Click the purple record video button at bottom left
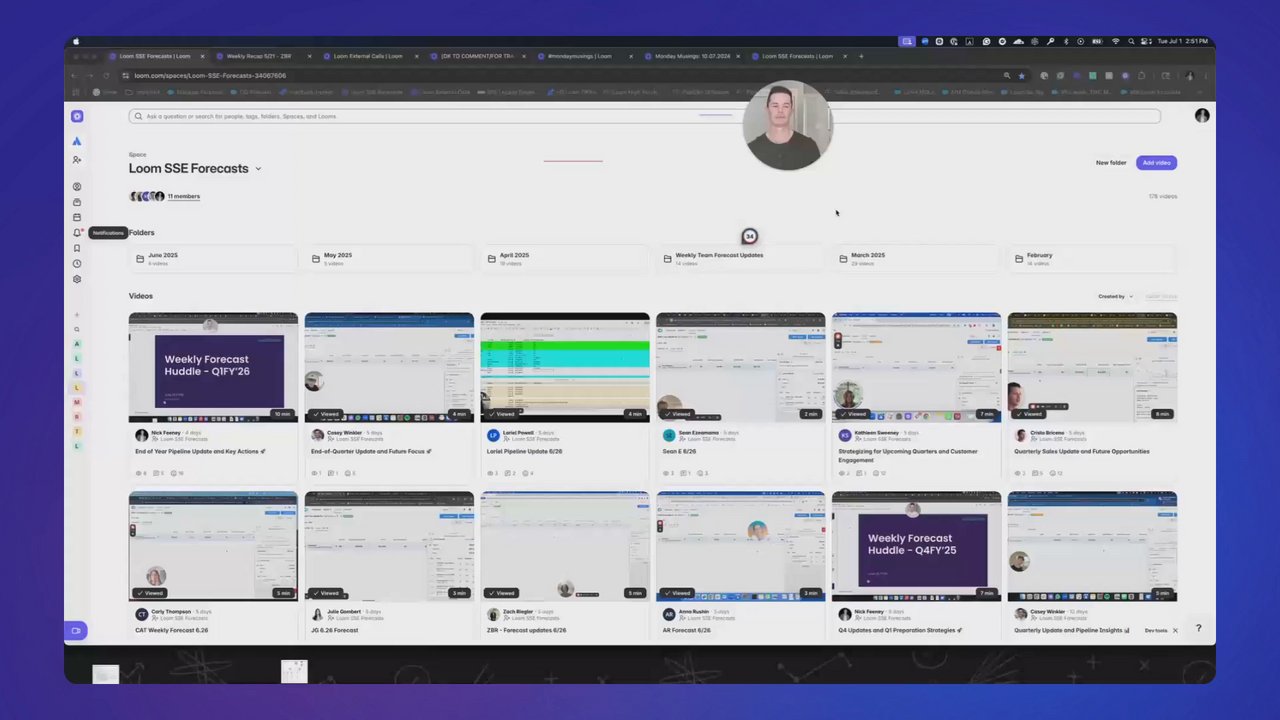The height and width of the screenshot is (720, 1280). (x=76, y=630)
